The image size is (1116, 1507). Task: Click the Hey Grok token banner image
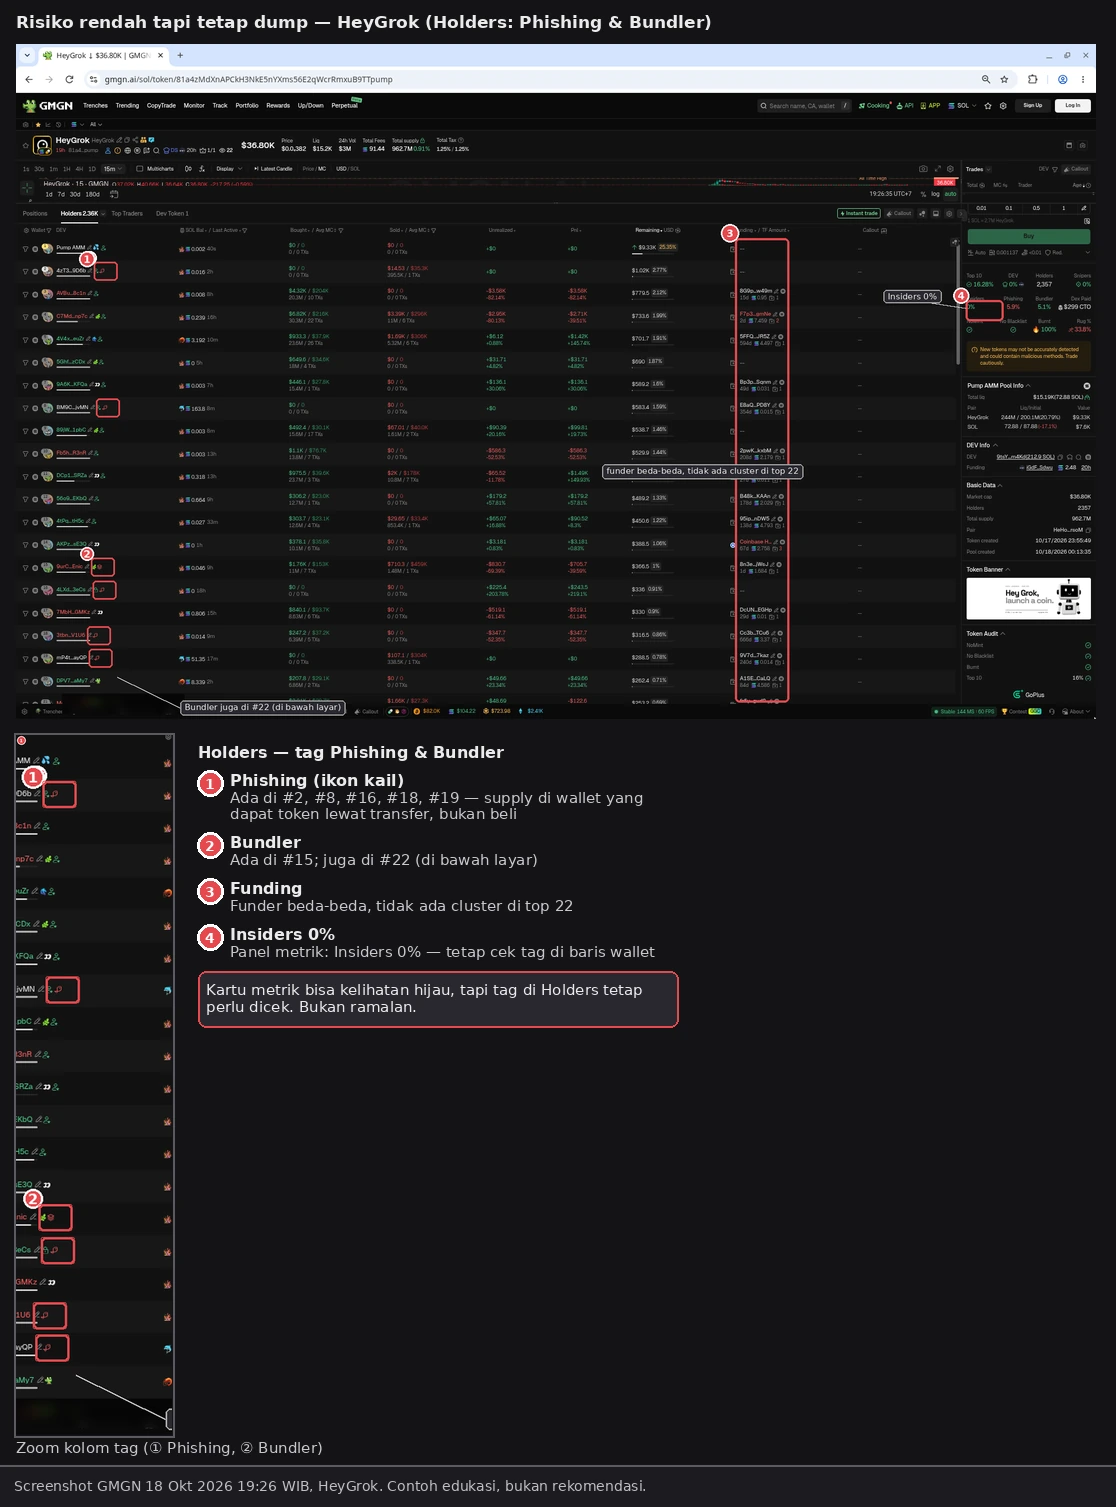pos(1028,598)
